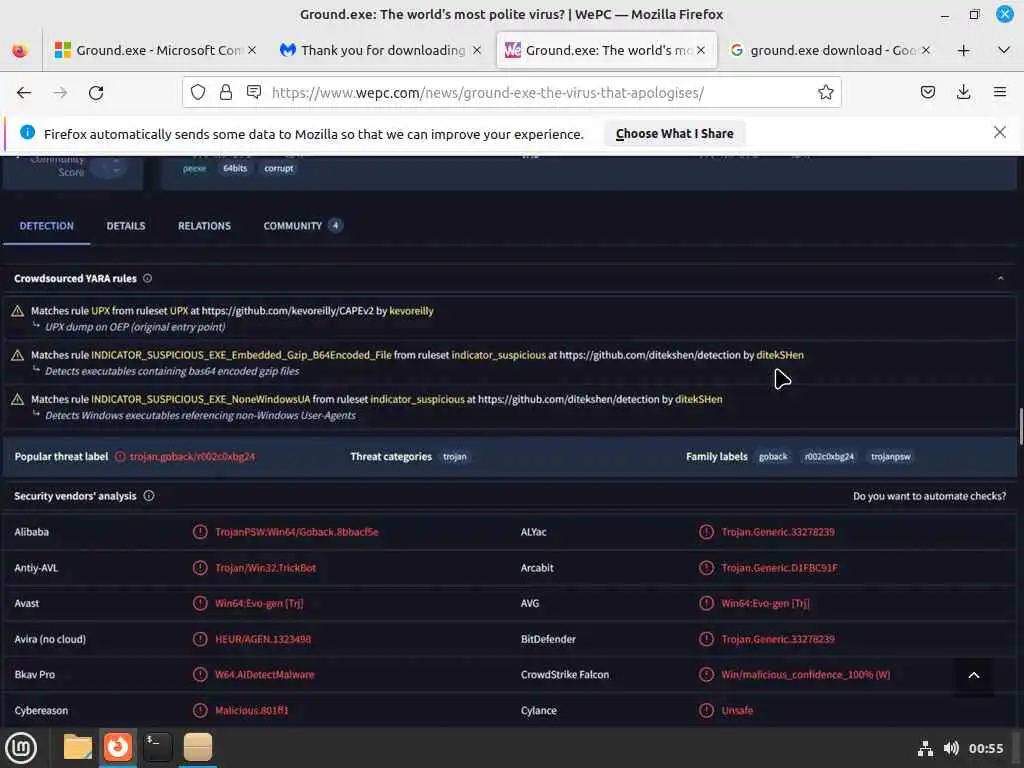Open the DETAILS tab

[x=126, y=226]
